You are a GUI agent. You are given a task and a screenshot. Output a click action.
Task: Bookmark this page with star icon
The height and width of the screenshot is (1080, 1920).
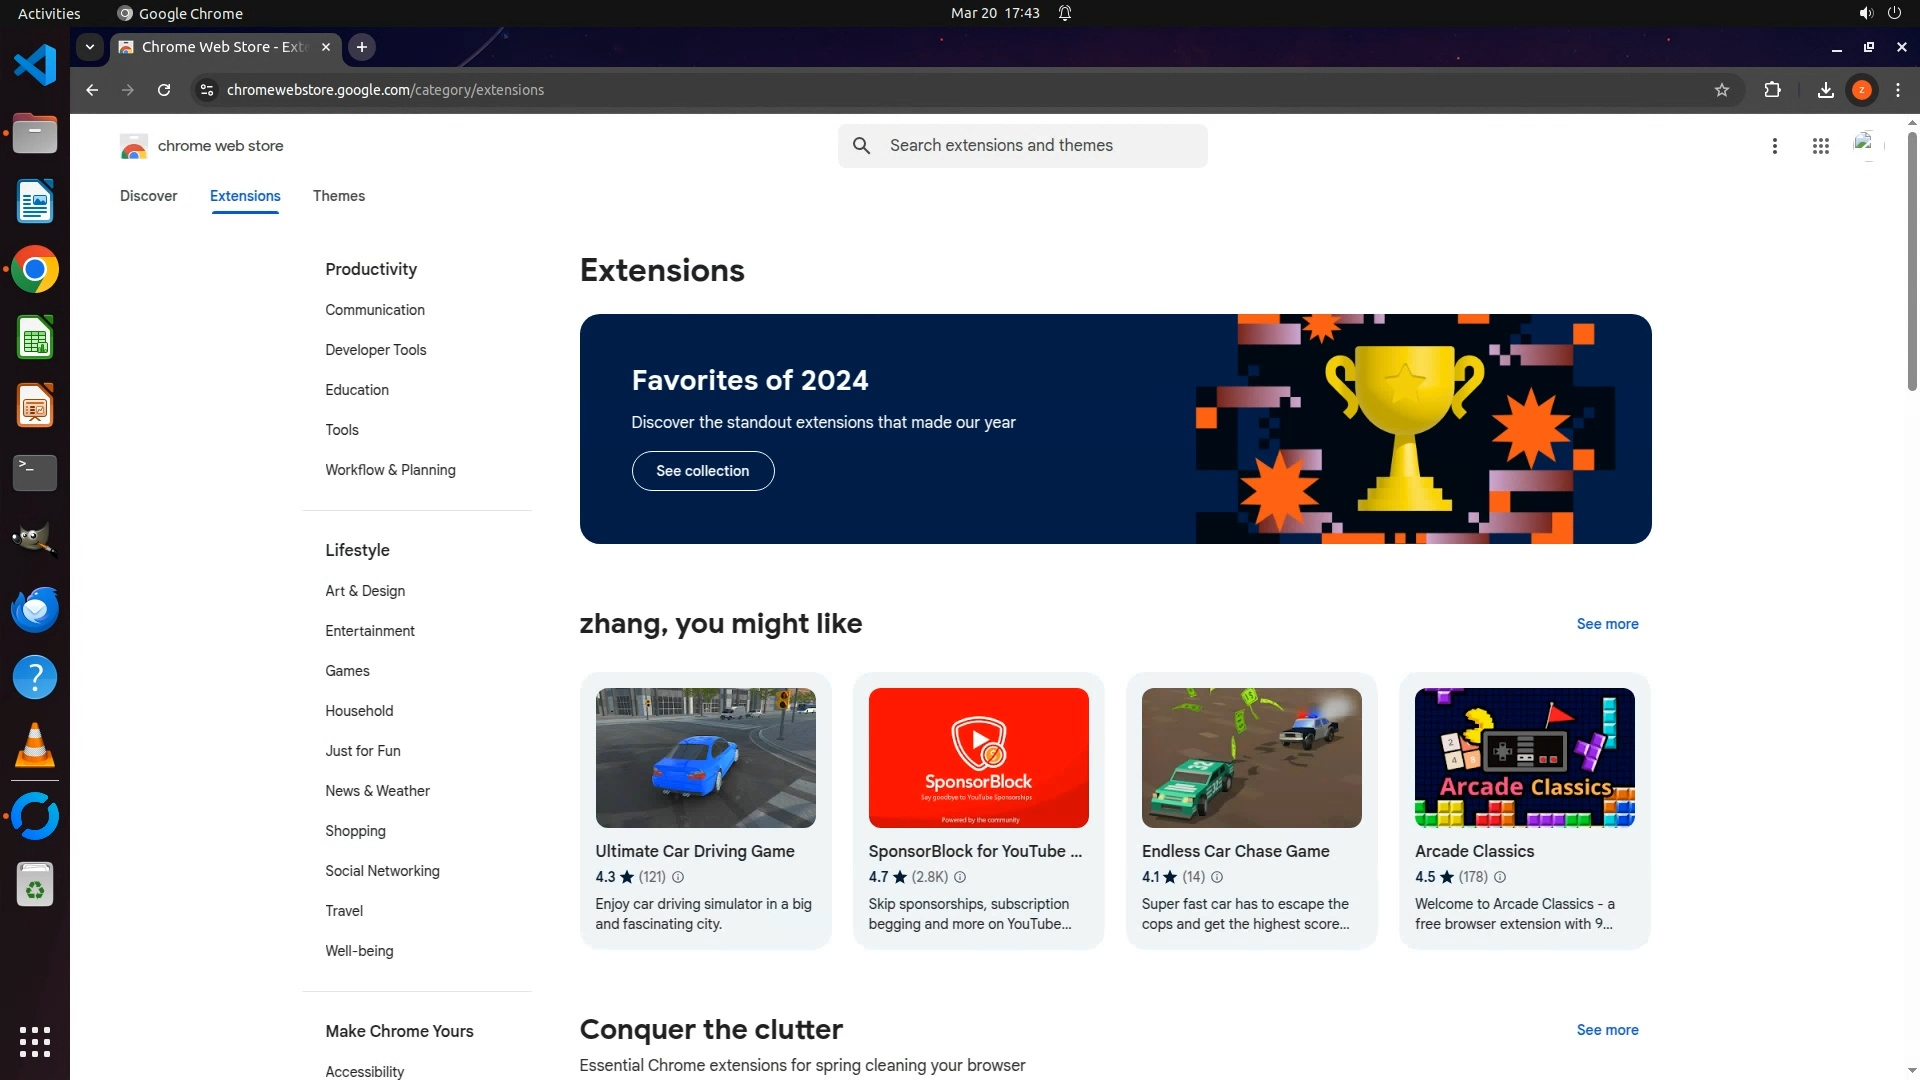pos(1721,90)
